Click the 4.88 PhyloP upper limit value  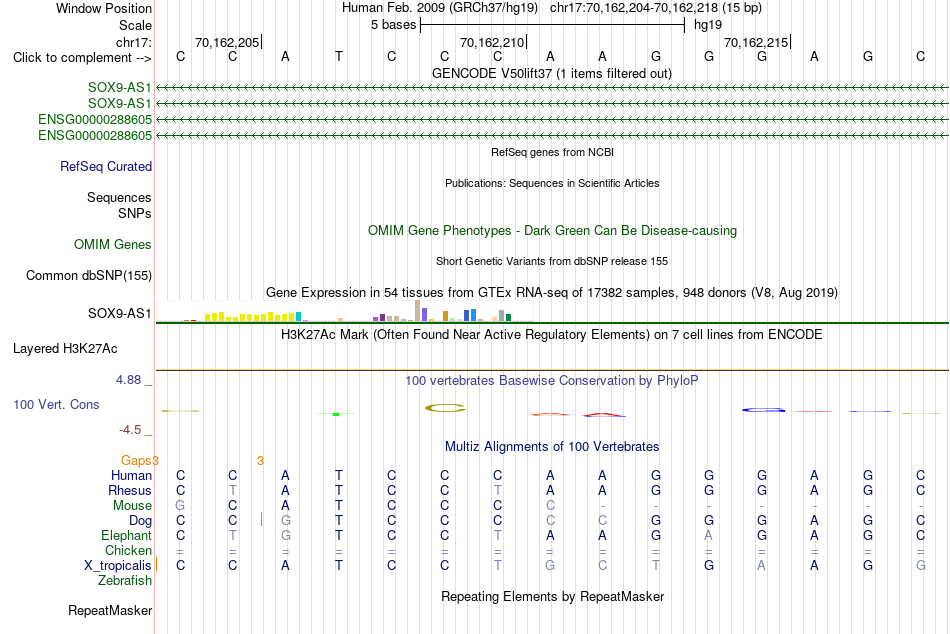click(128, 380)
